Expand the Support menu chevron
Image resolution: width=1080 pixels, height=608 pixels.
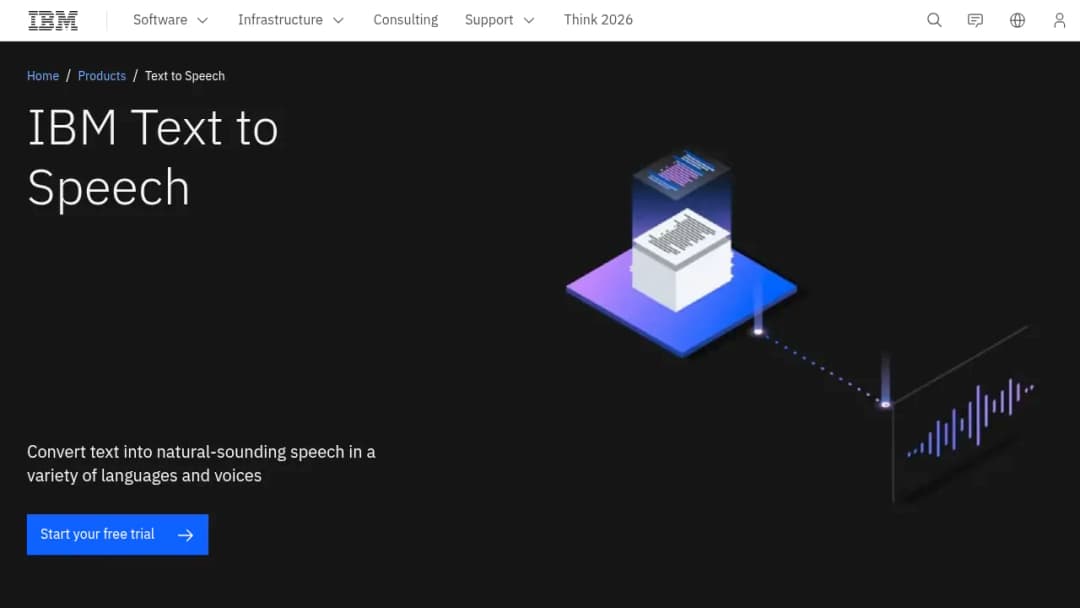529,21
